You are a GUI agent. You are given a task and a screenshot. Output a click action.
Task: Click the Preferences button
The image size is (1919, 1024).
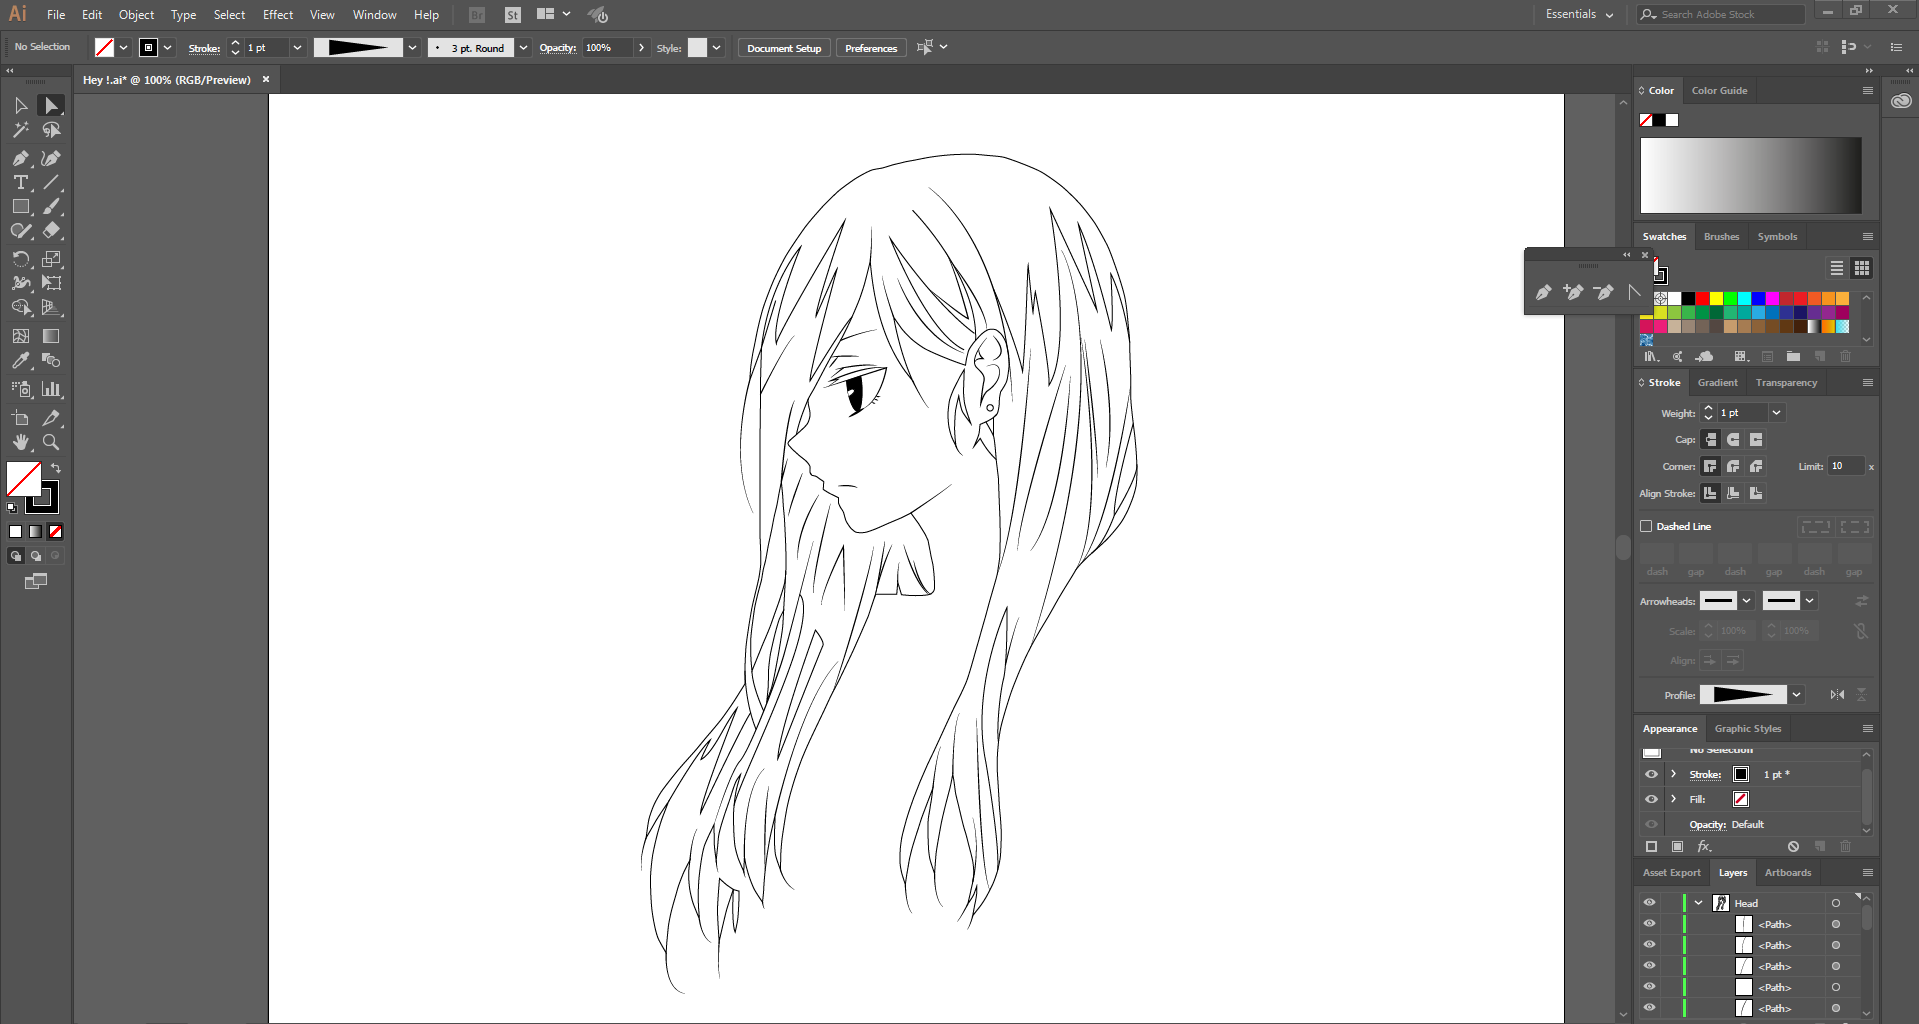[x=871, y=48]
